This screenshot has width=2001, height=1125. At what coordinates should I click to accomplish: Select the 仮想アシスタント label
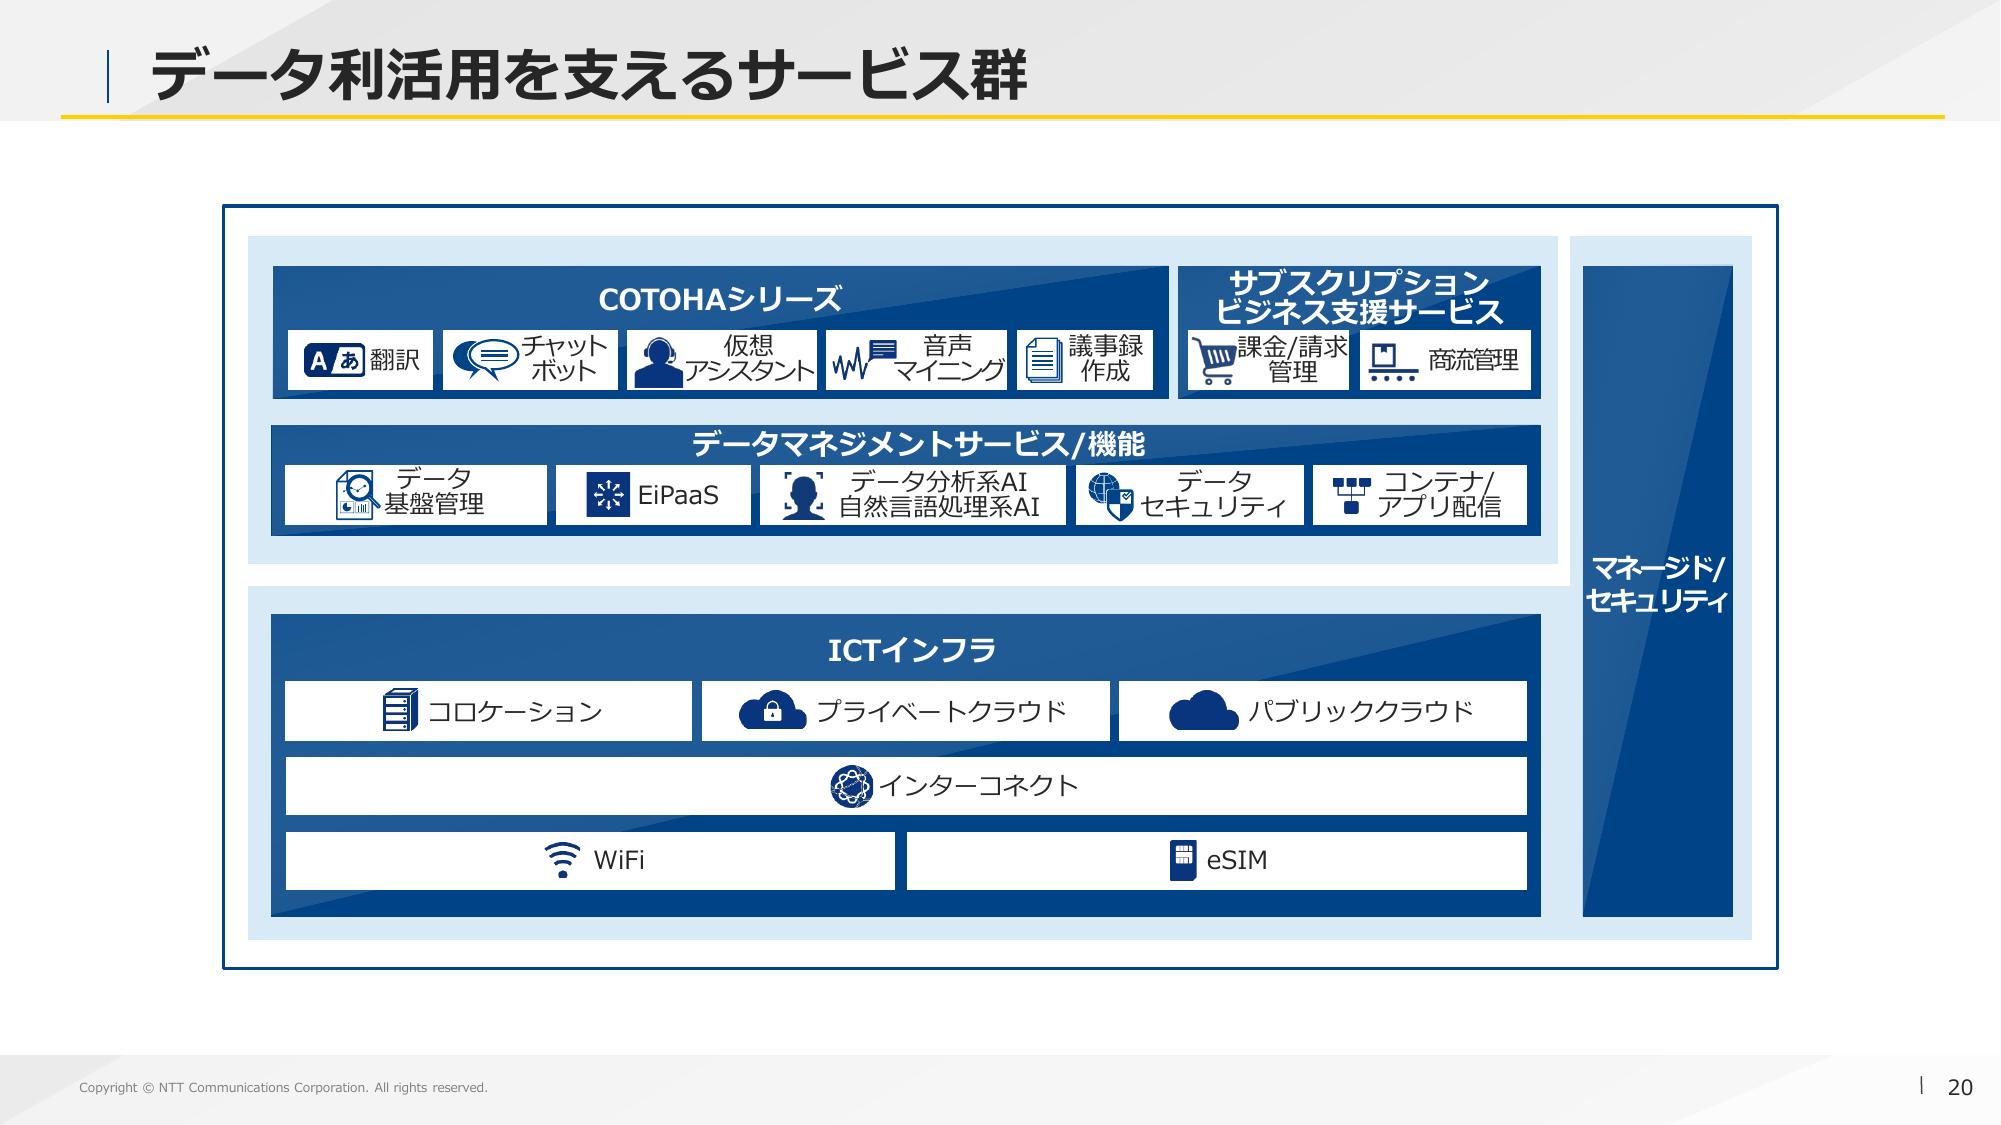click(x=749, y=359)
